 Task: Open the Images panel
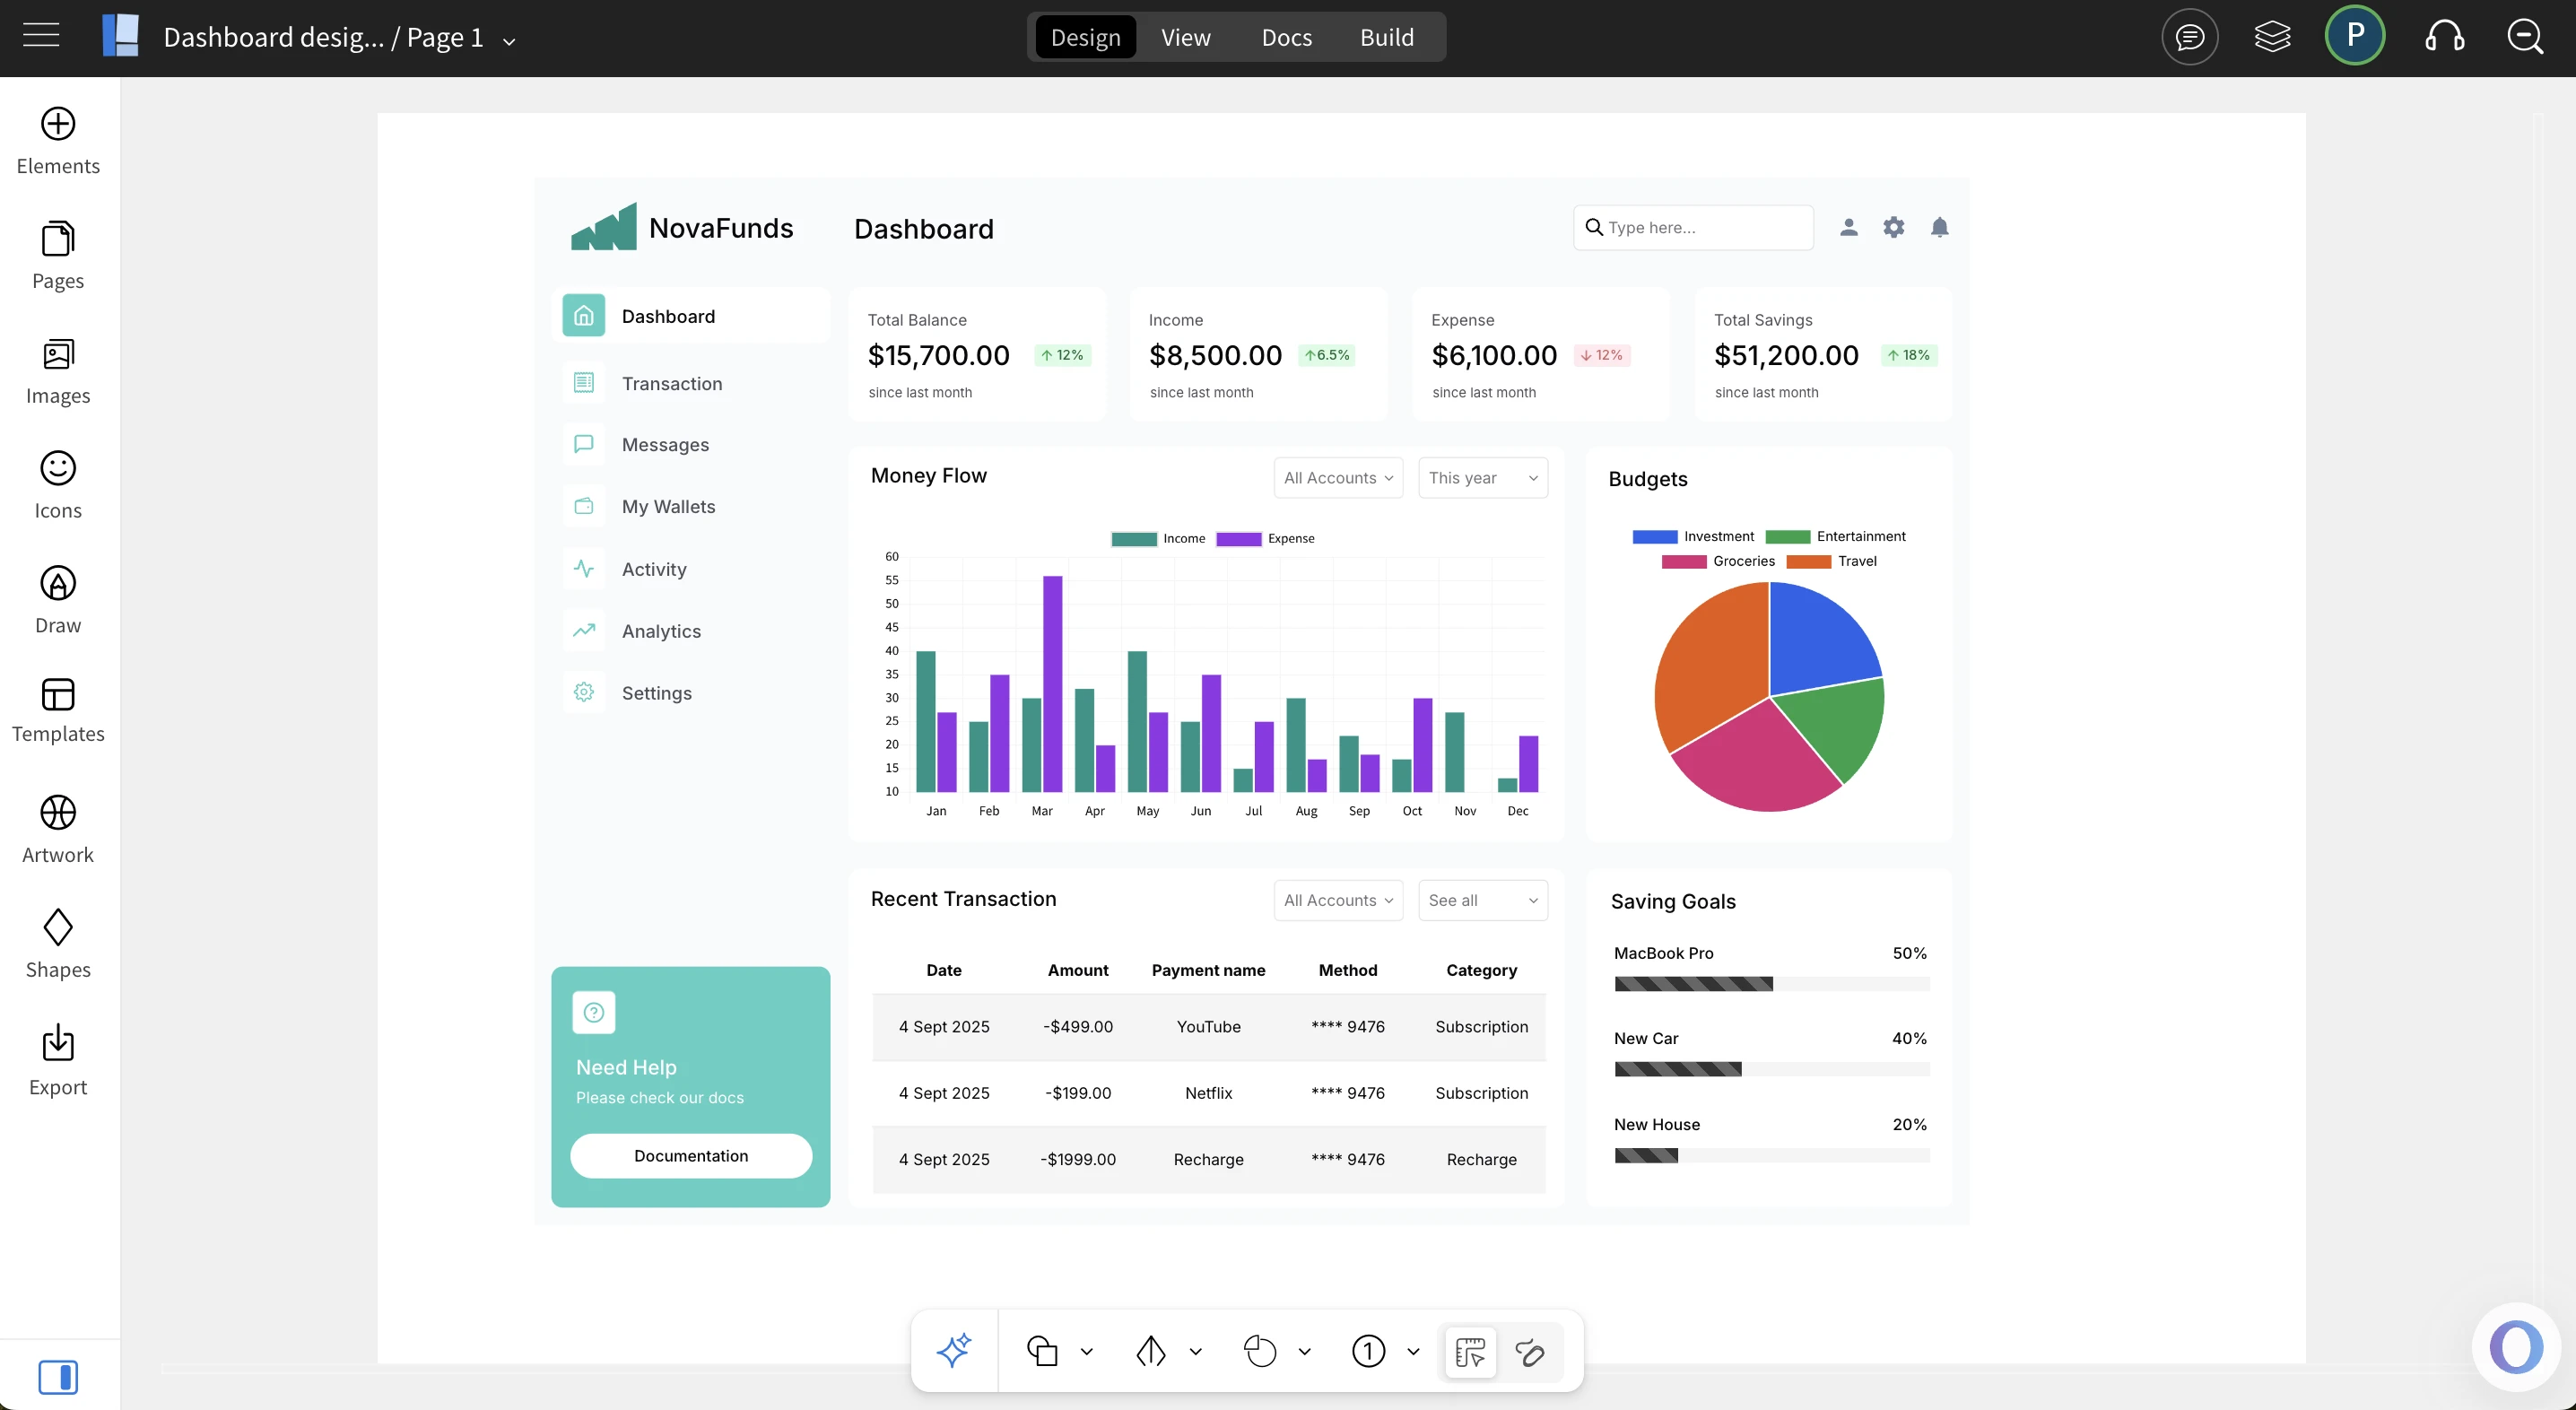click(x=57, y=370)
